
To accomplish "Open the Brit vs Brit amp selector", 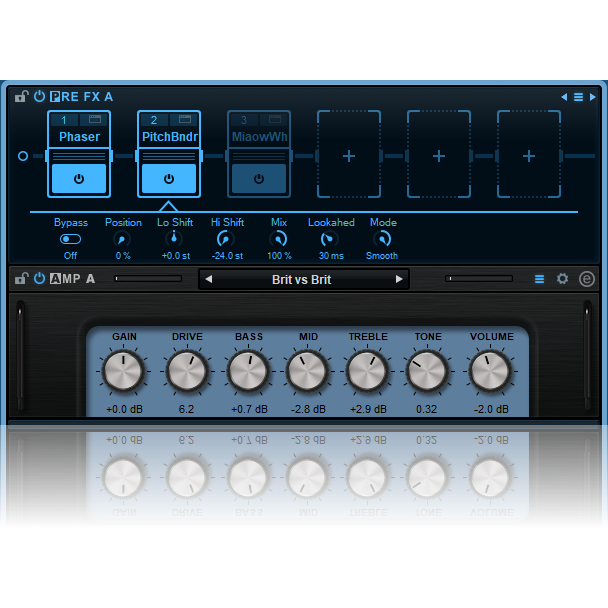I will tap(302, 280).
